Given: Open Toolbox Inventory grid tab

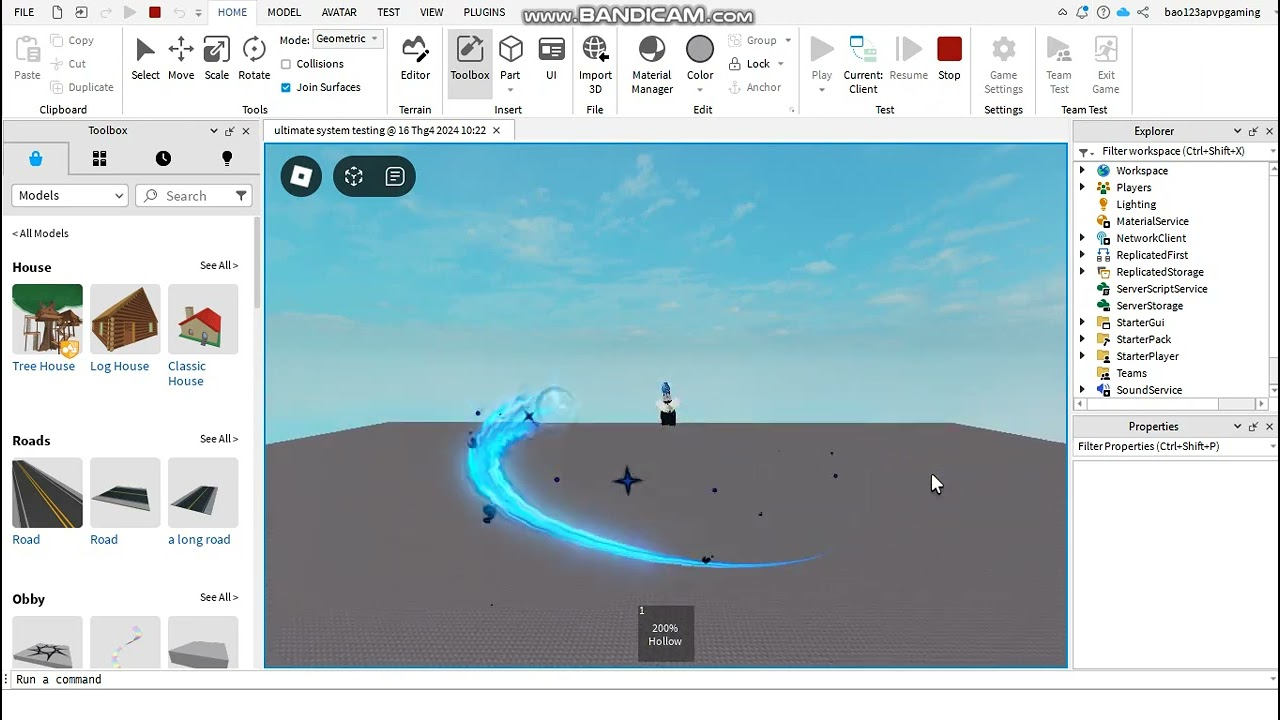Looking at the screenshot, I should point(99,158).
